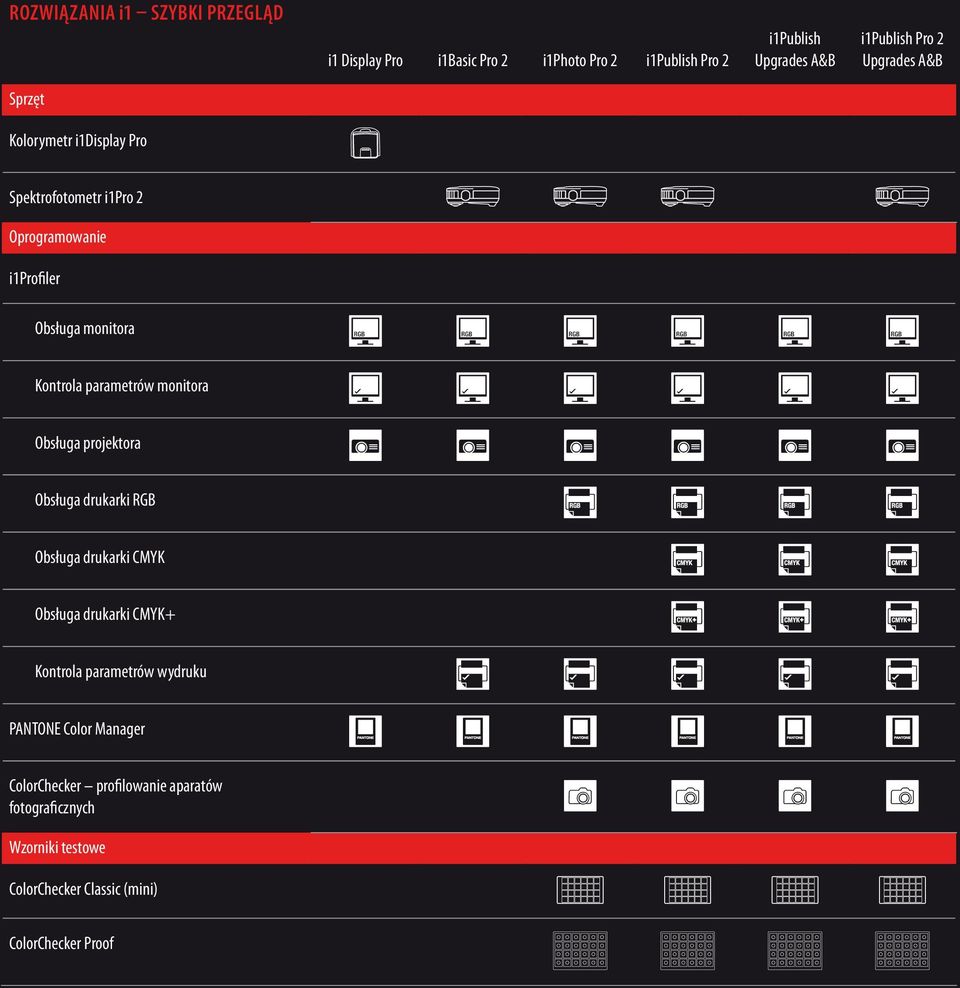This screenshot has height=988, width=960.
Task: Select spectrophotometer icon under i1Basic Pro 2
Action: pyautogui.click(x=472, y=196)
